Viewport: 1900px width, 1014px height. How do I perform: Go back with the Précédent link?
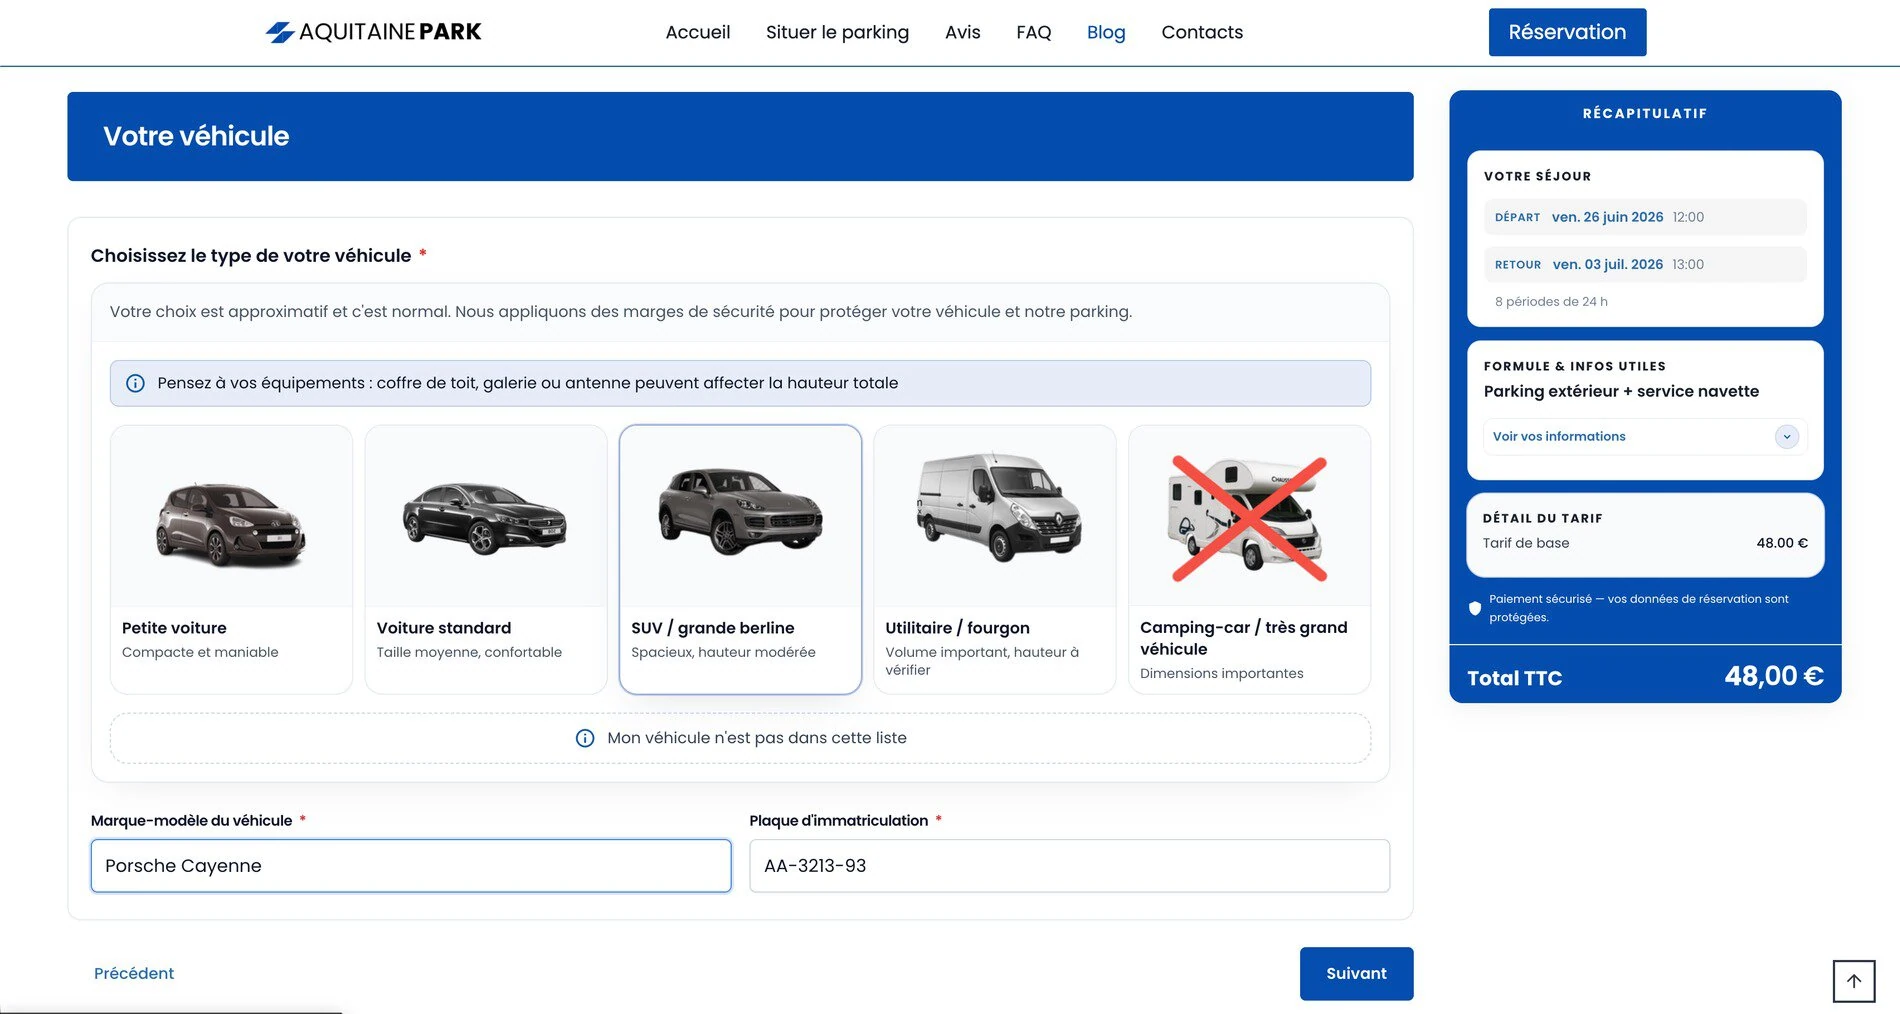click(134, 973)
